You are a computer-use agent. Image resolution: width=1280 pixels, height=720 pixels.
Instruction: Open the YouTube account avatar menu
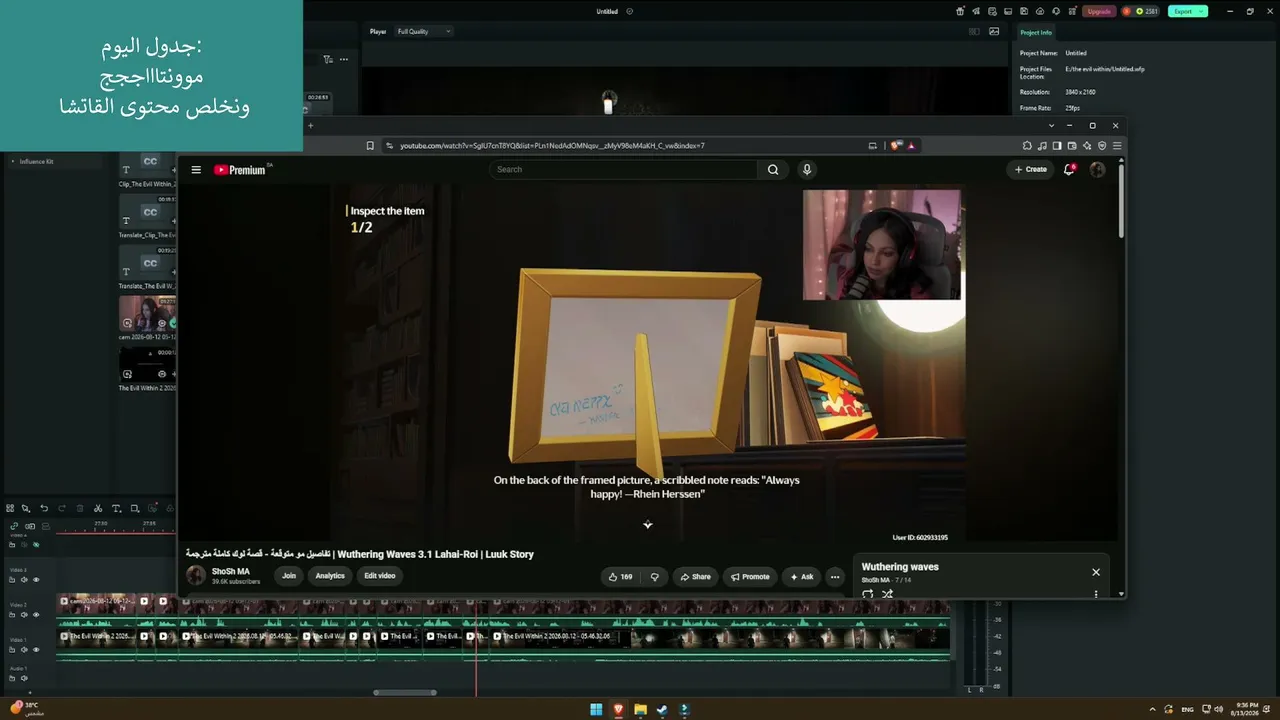[x=1097, y=170]
